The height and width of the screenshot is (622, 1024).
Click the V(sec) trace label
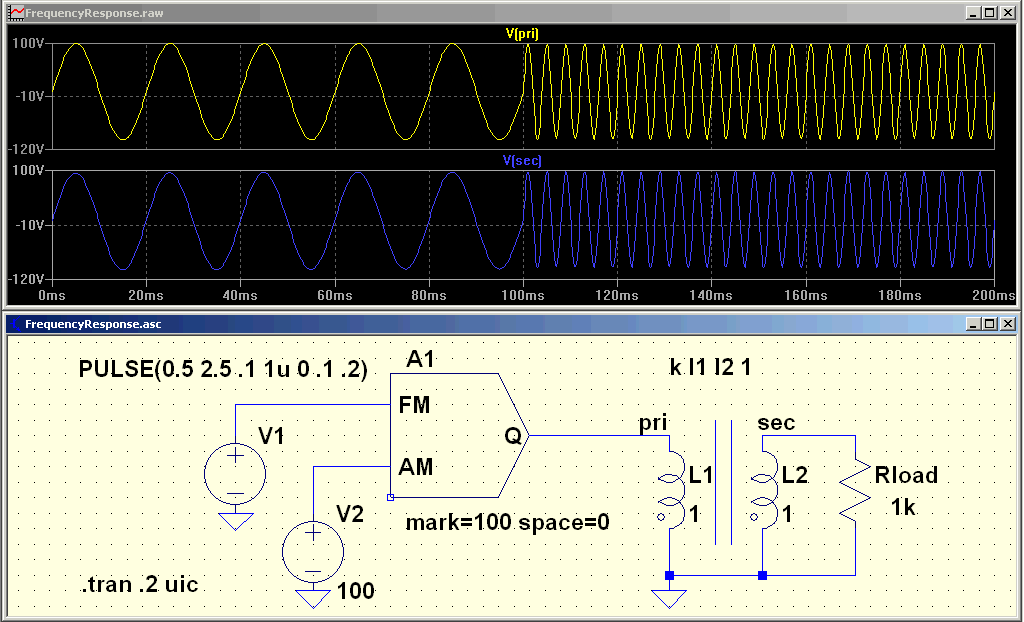coord(522,161)
